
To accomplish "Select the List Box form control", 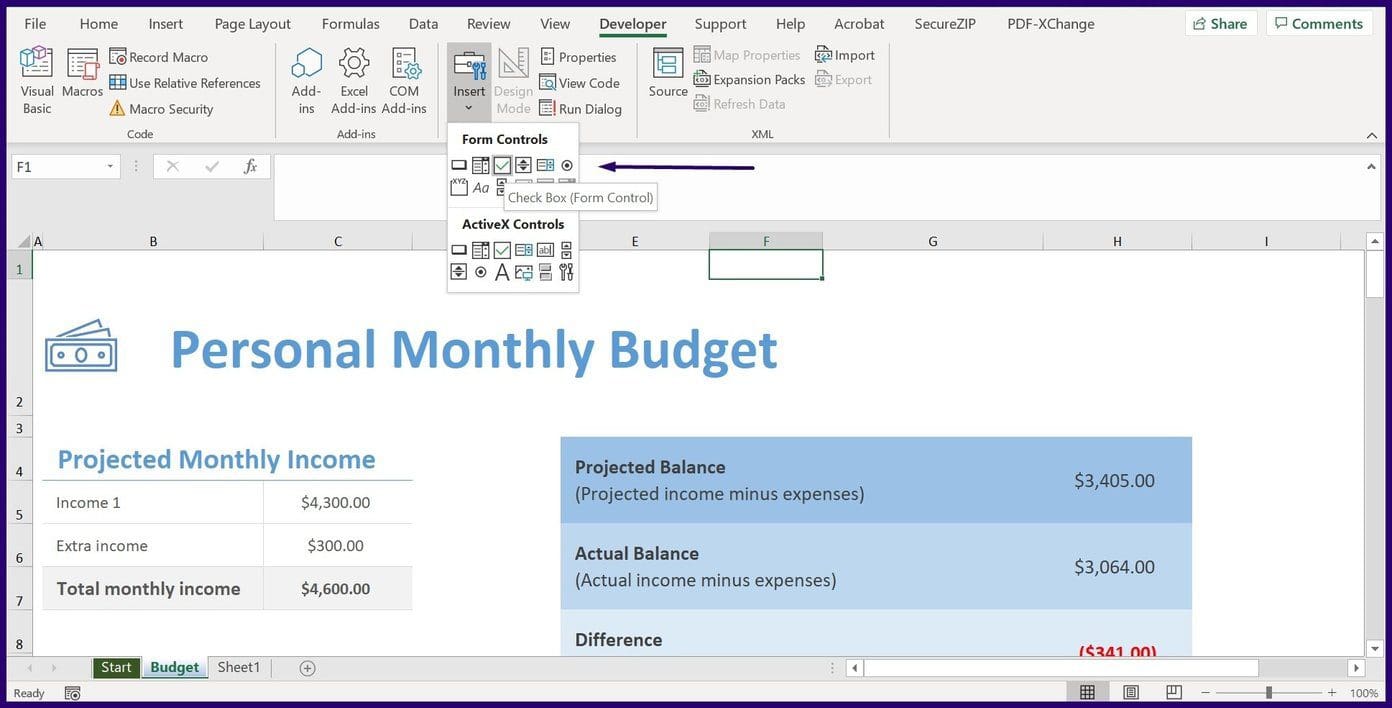I will pyautogui.click(x=545, y=165).
